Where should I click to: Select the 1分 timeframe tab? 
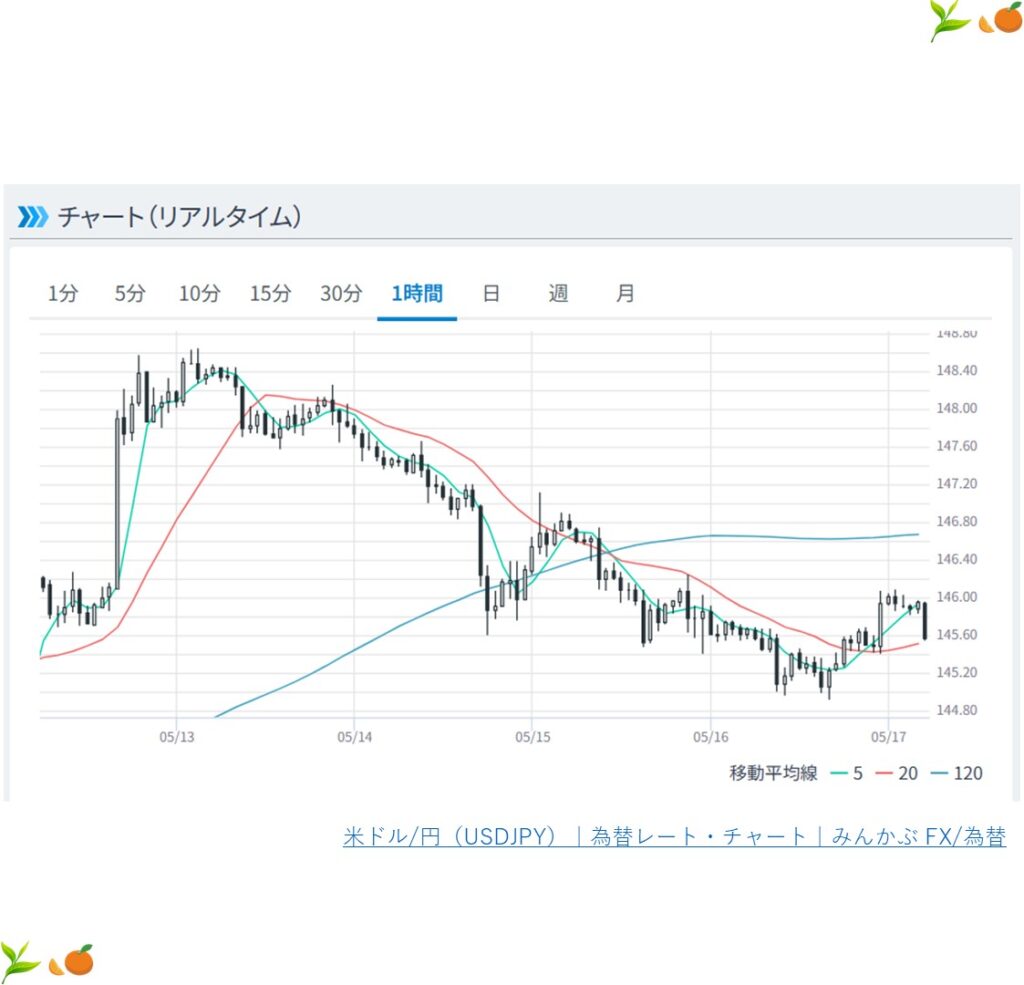tap(62, 294)
